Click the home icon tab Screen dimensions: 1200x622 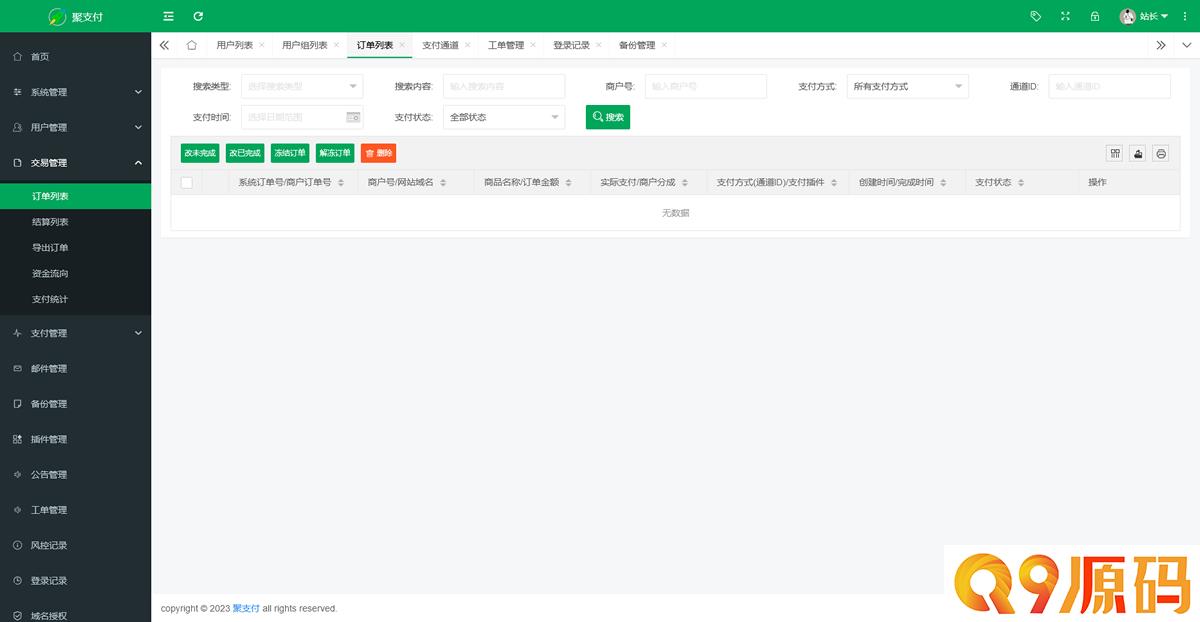191,45
